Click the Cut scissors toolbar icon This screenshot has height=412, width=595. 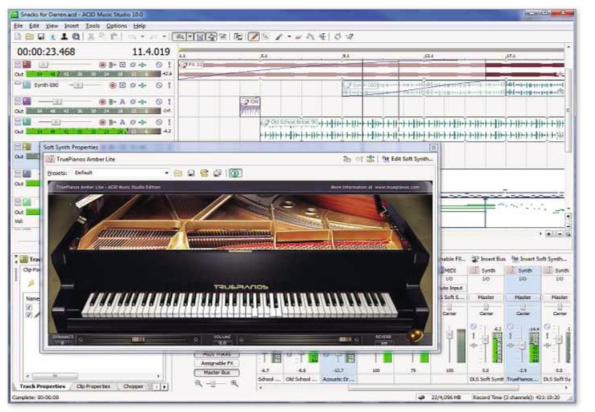[x=91, y=37]
